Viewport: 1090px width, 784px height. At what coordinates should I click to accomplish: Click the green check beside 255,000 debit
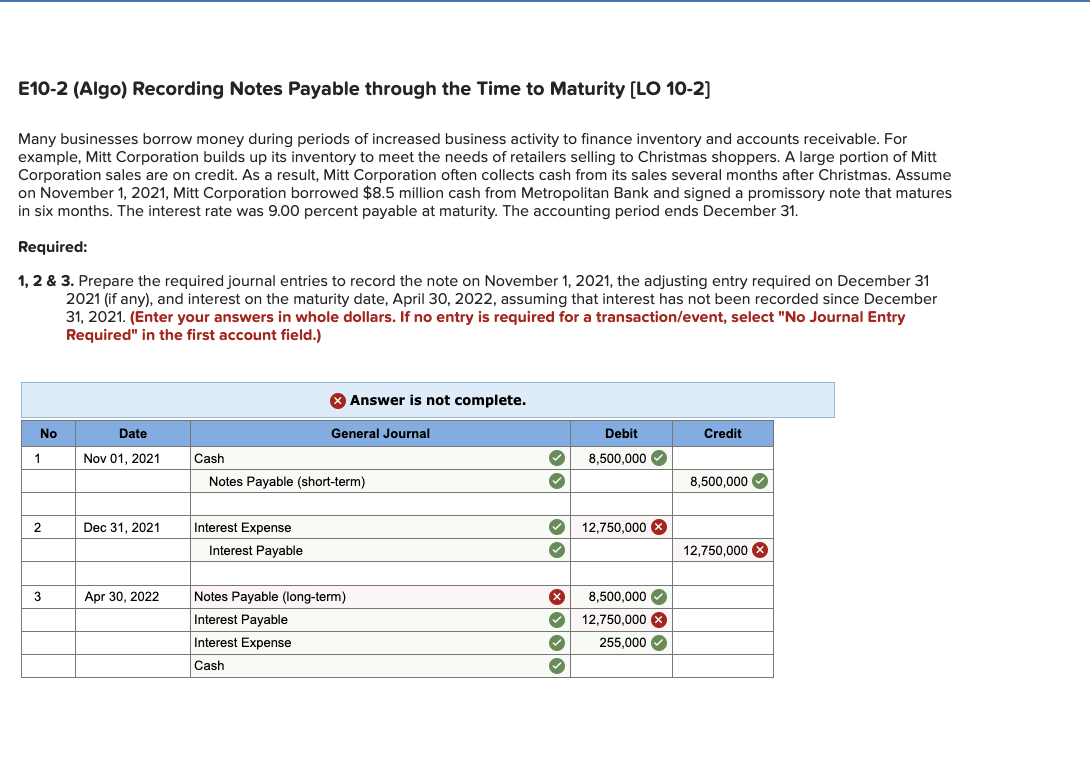coord(658,642)
